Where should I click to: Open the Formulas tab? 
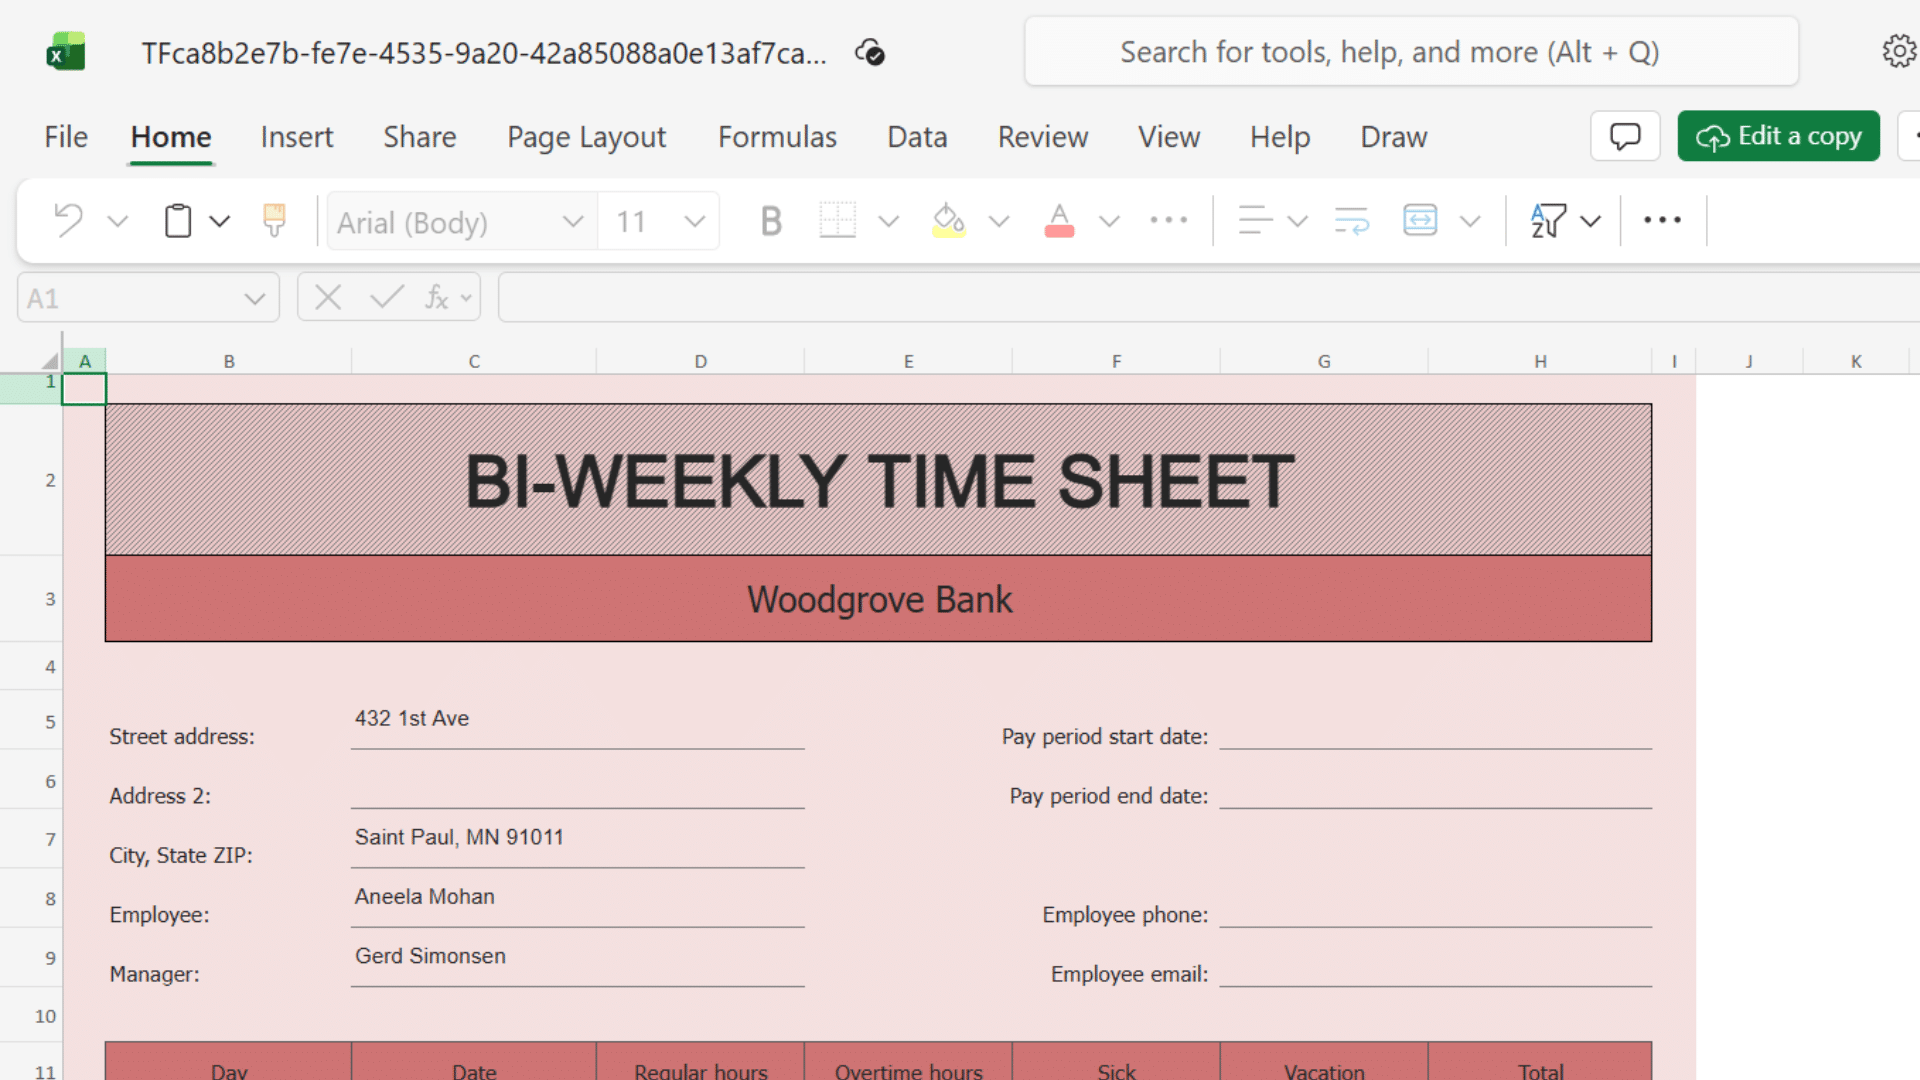point(778,137)
